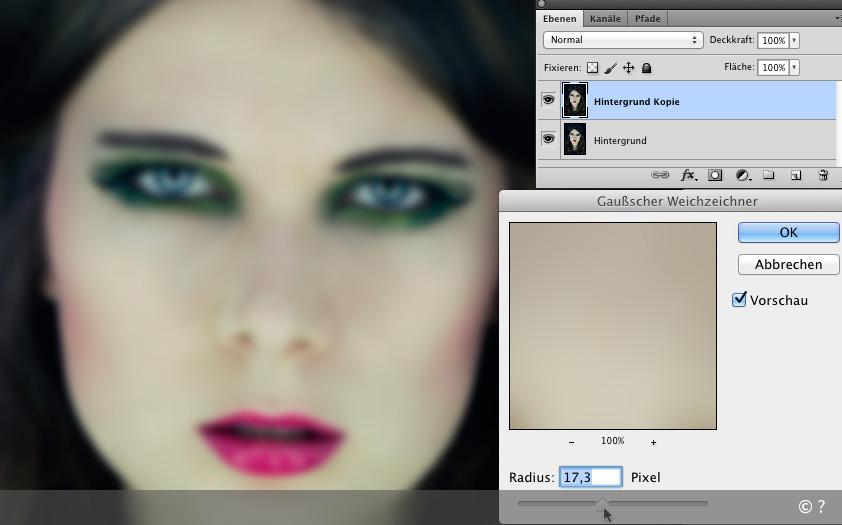
Task: Click the Radius slider handle
Action: [603, 503]
